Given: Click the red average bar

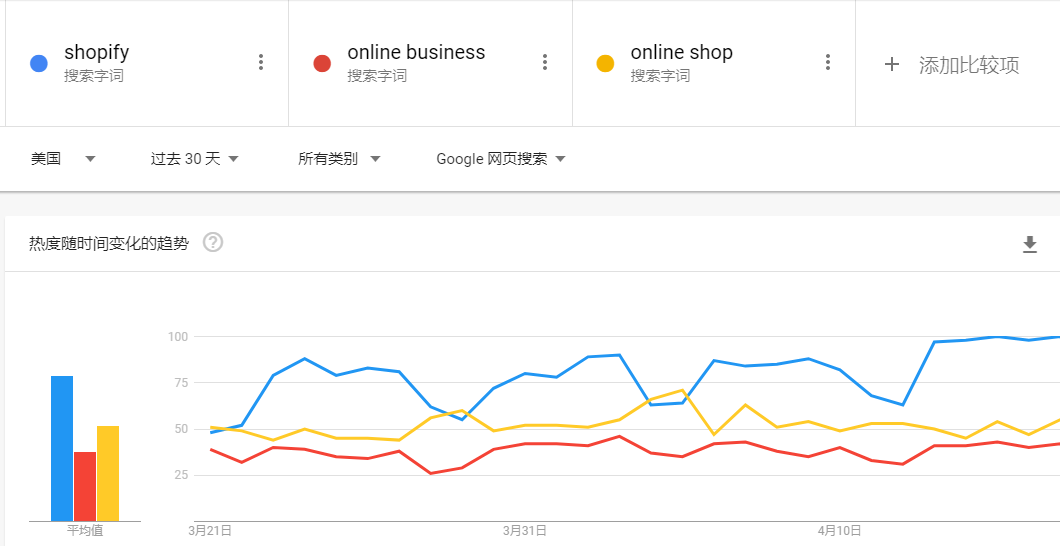Looking at the screenshot, I should (x=85, y=487).
